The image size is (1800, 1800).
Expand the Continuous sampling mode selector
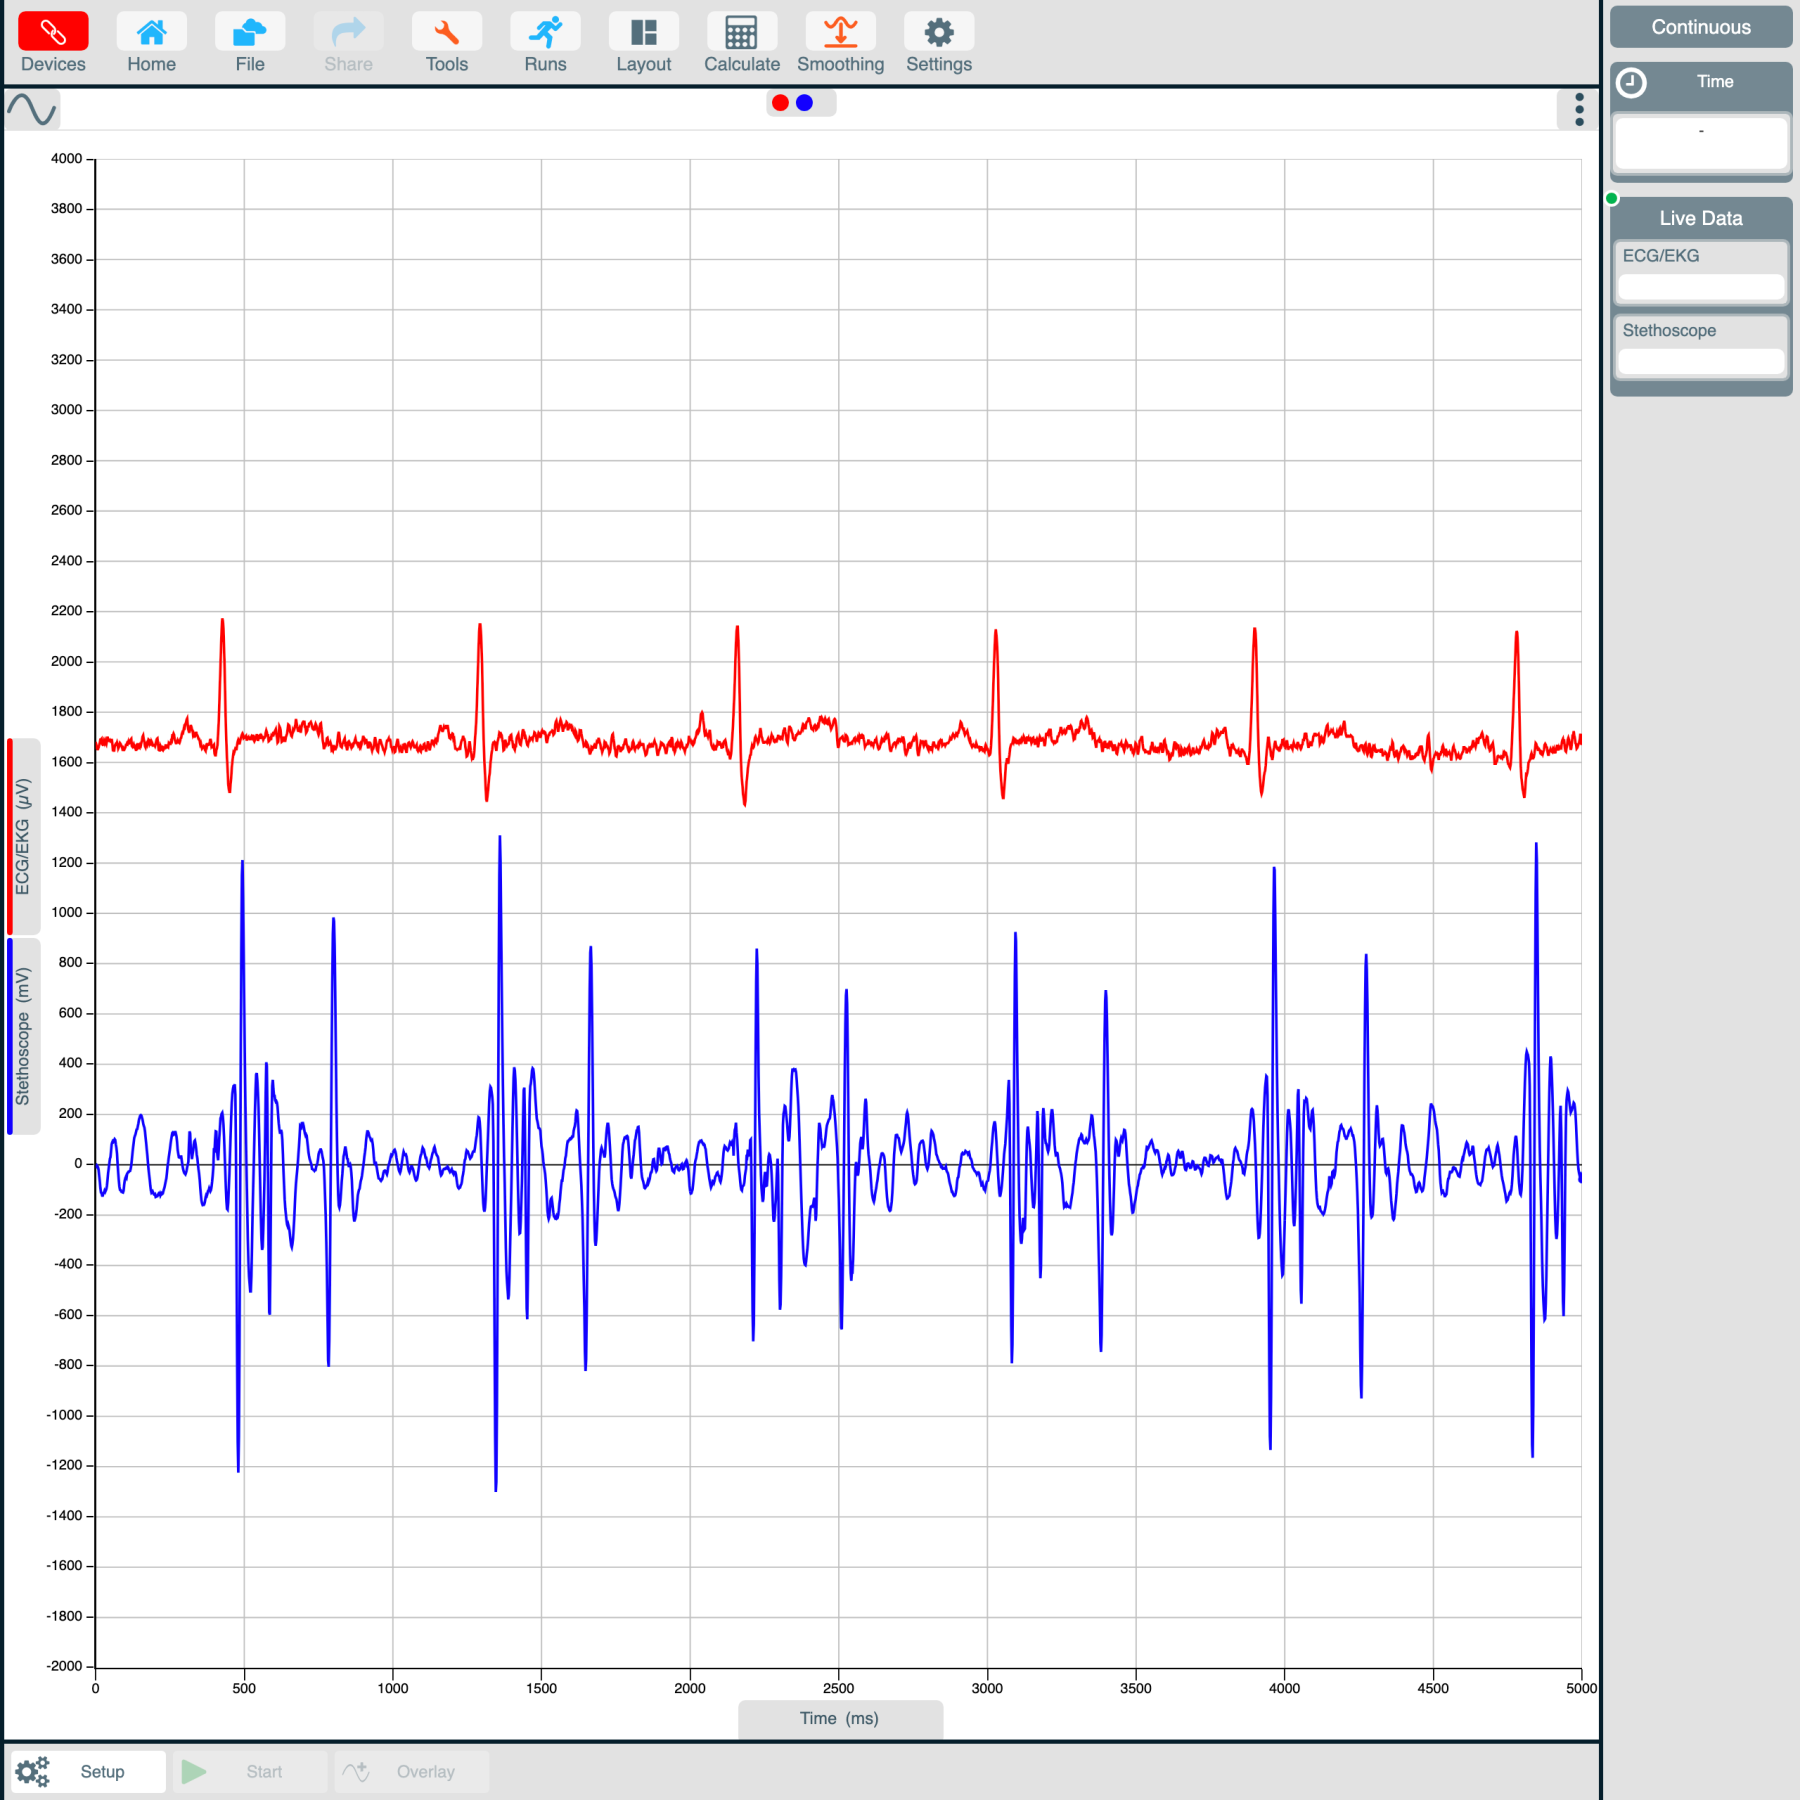1700,27
